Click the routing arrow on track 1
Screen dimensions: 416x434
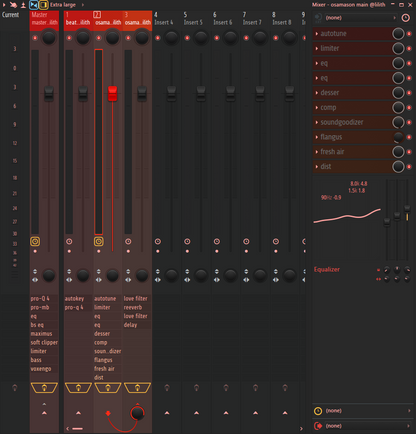(78, 413)
